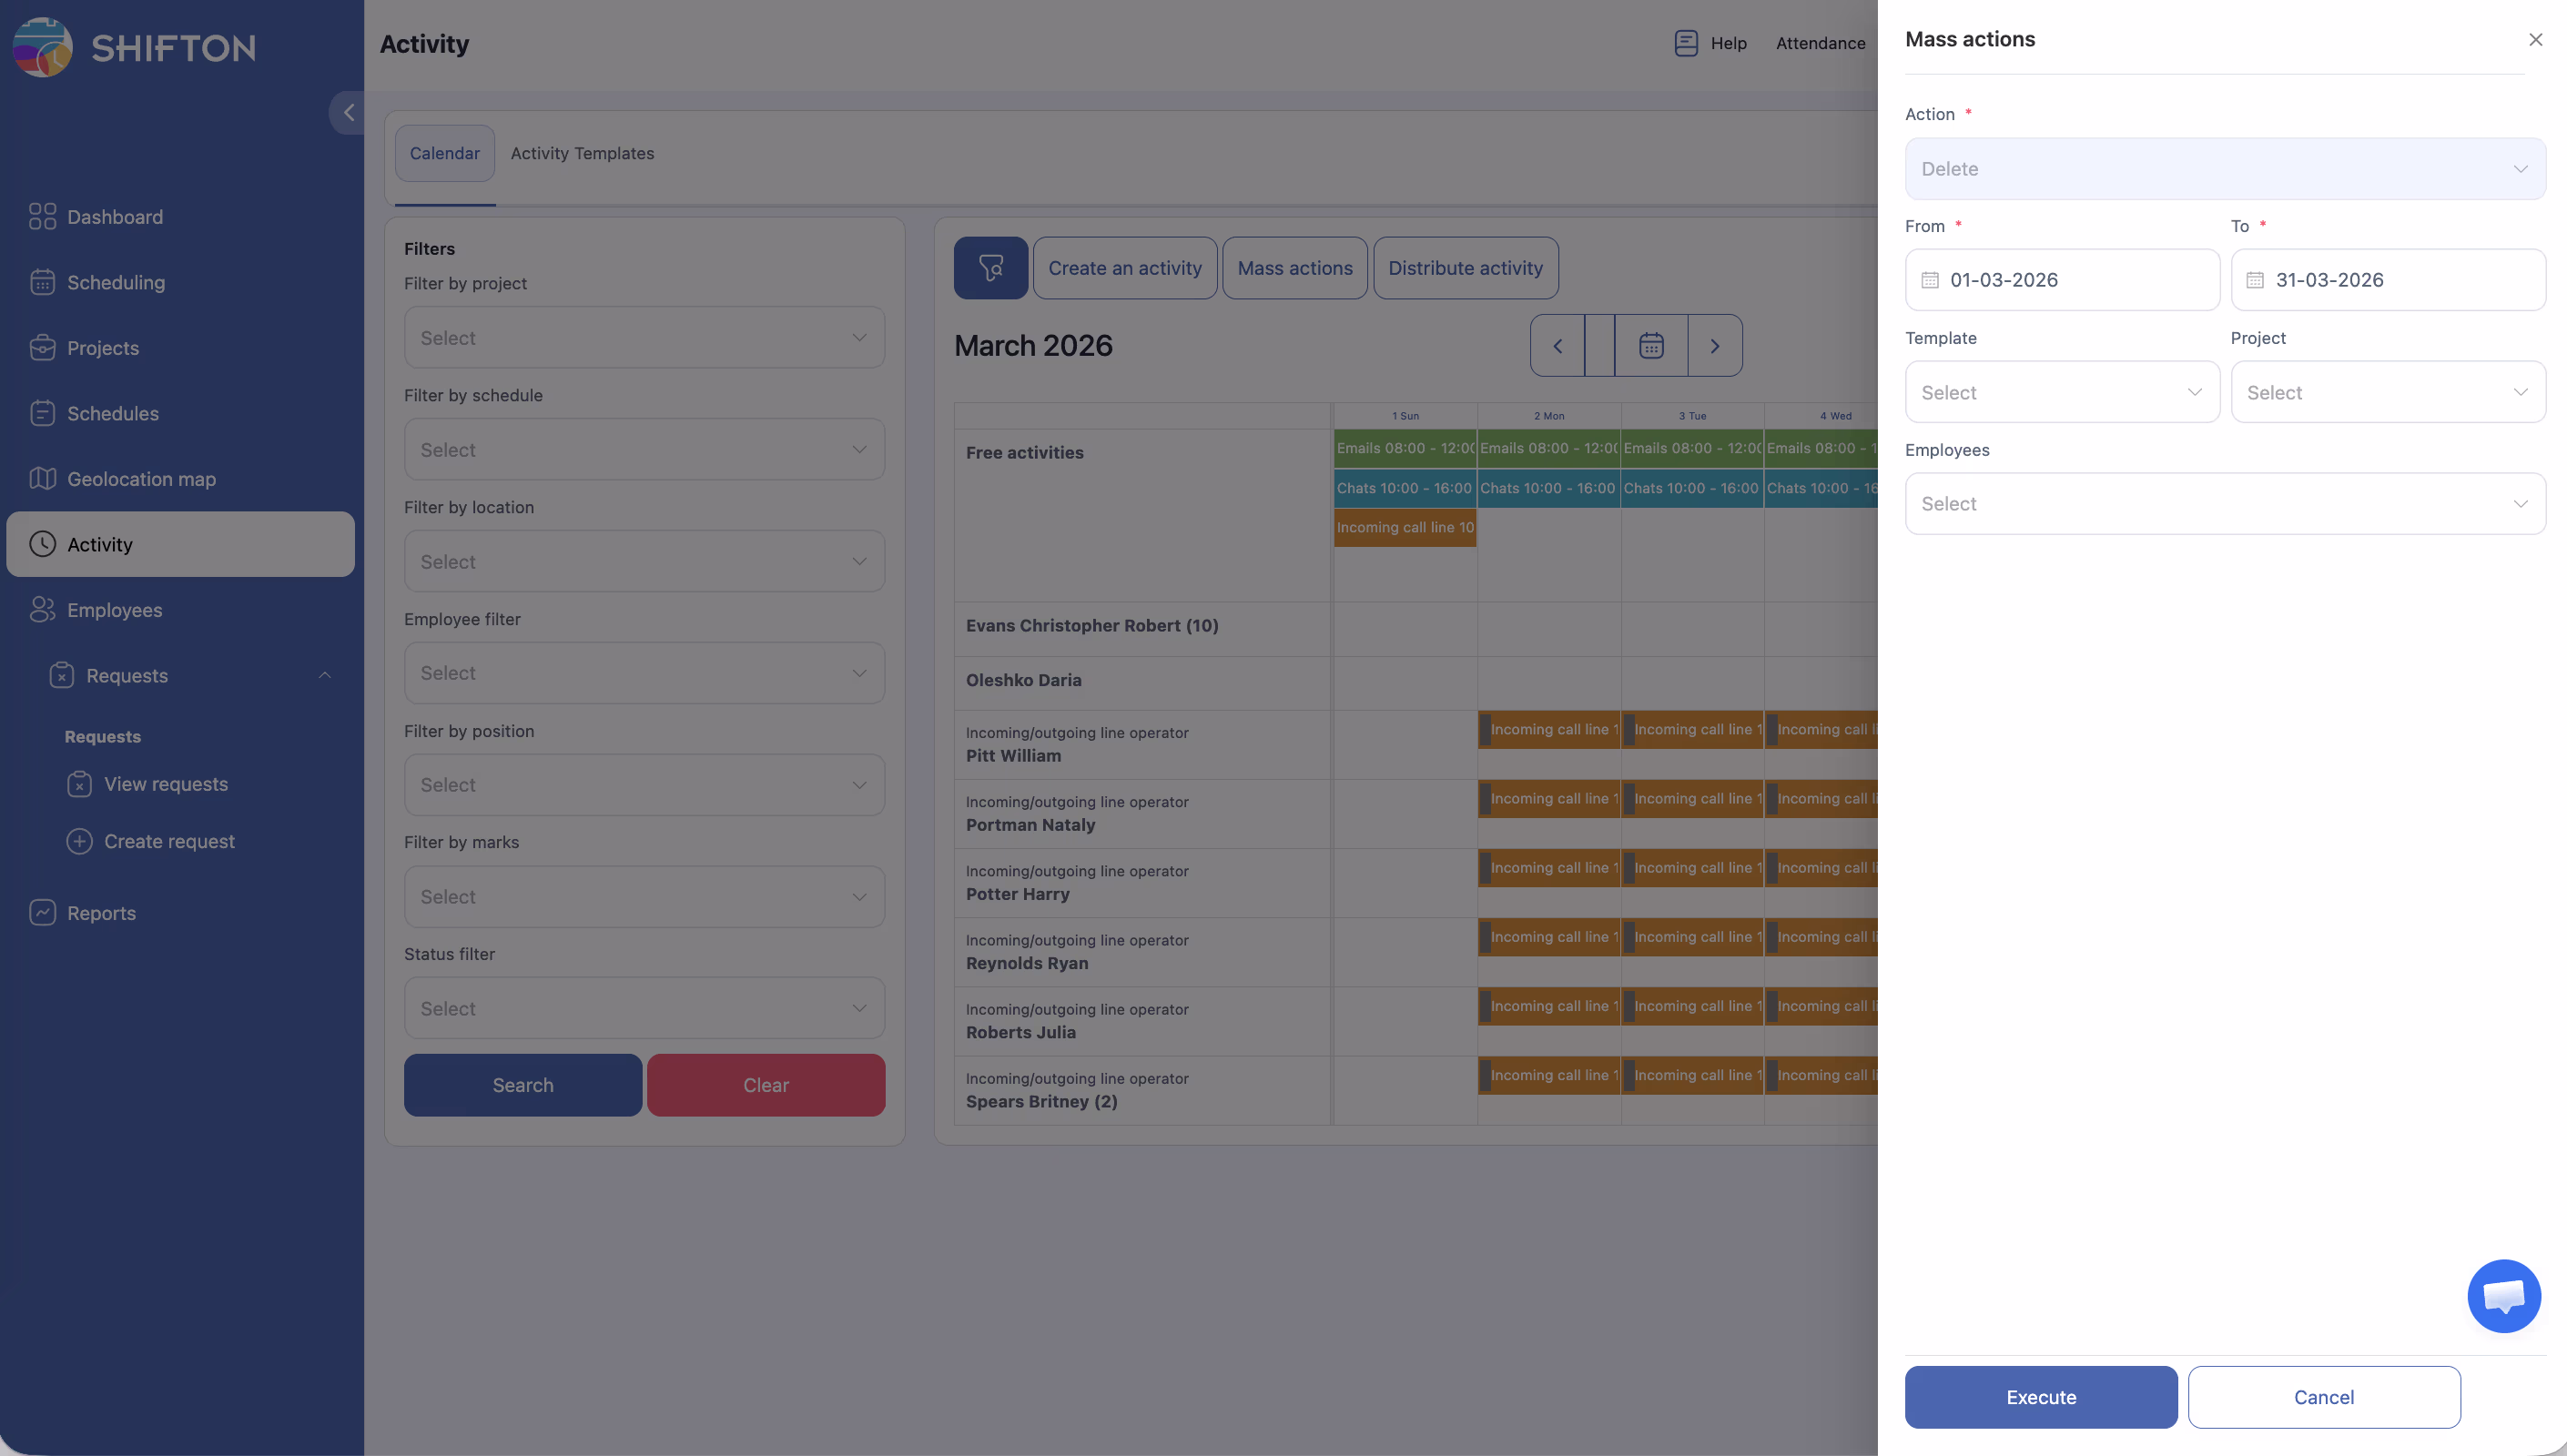Collapse the Requests sidebar section
The image size is (2567, 1456).
(x=324, y=676)
